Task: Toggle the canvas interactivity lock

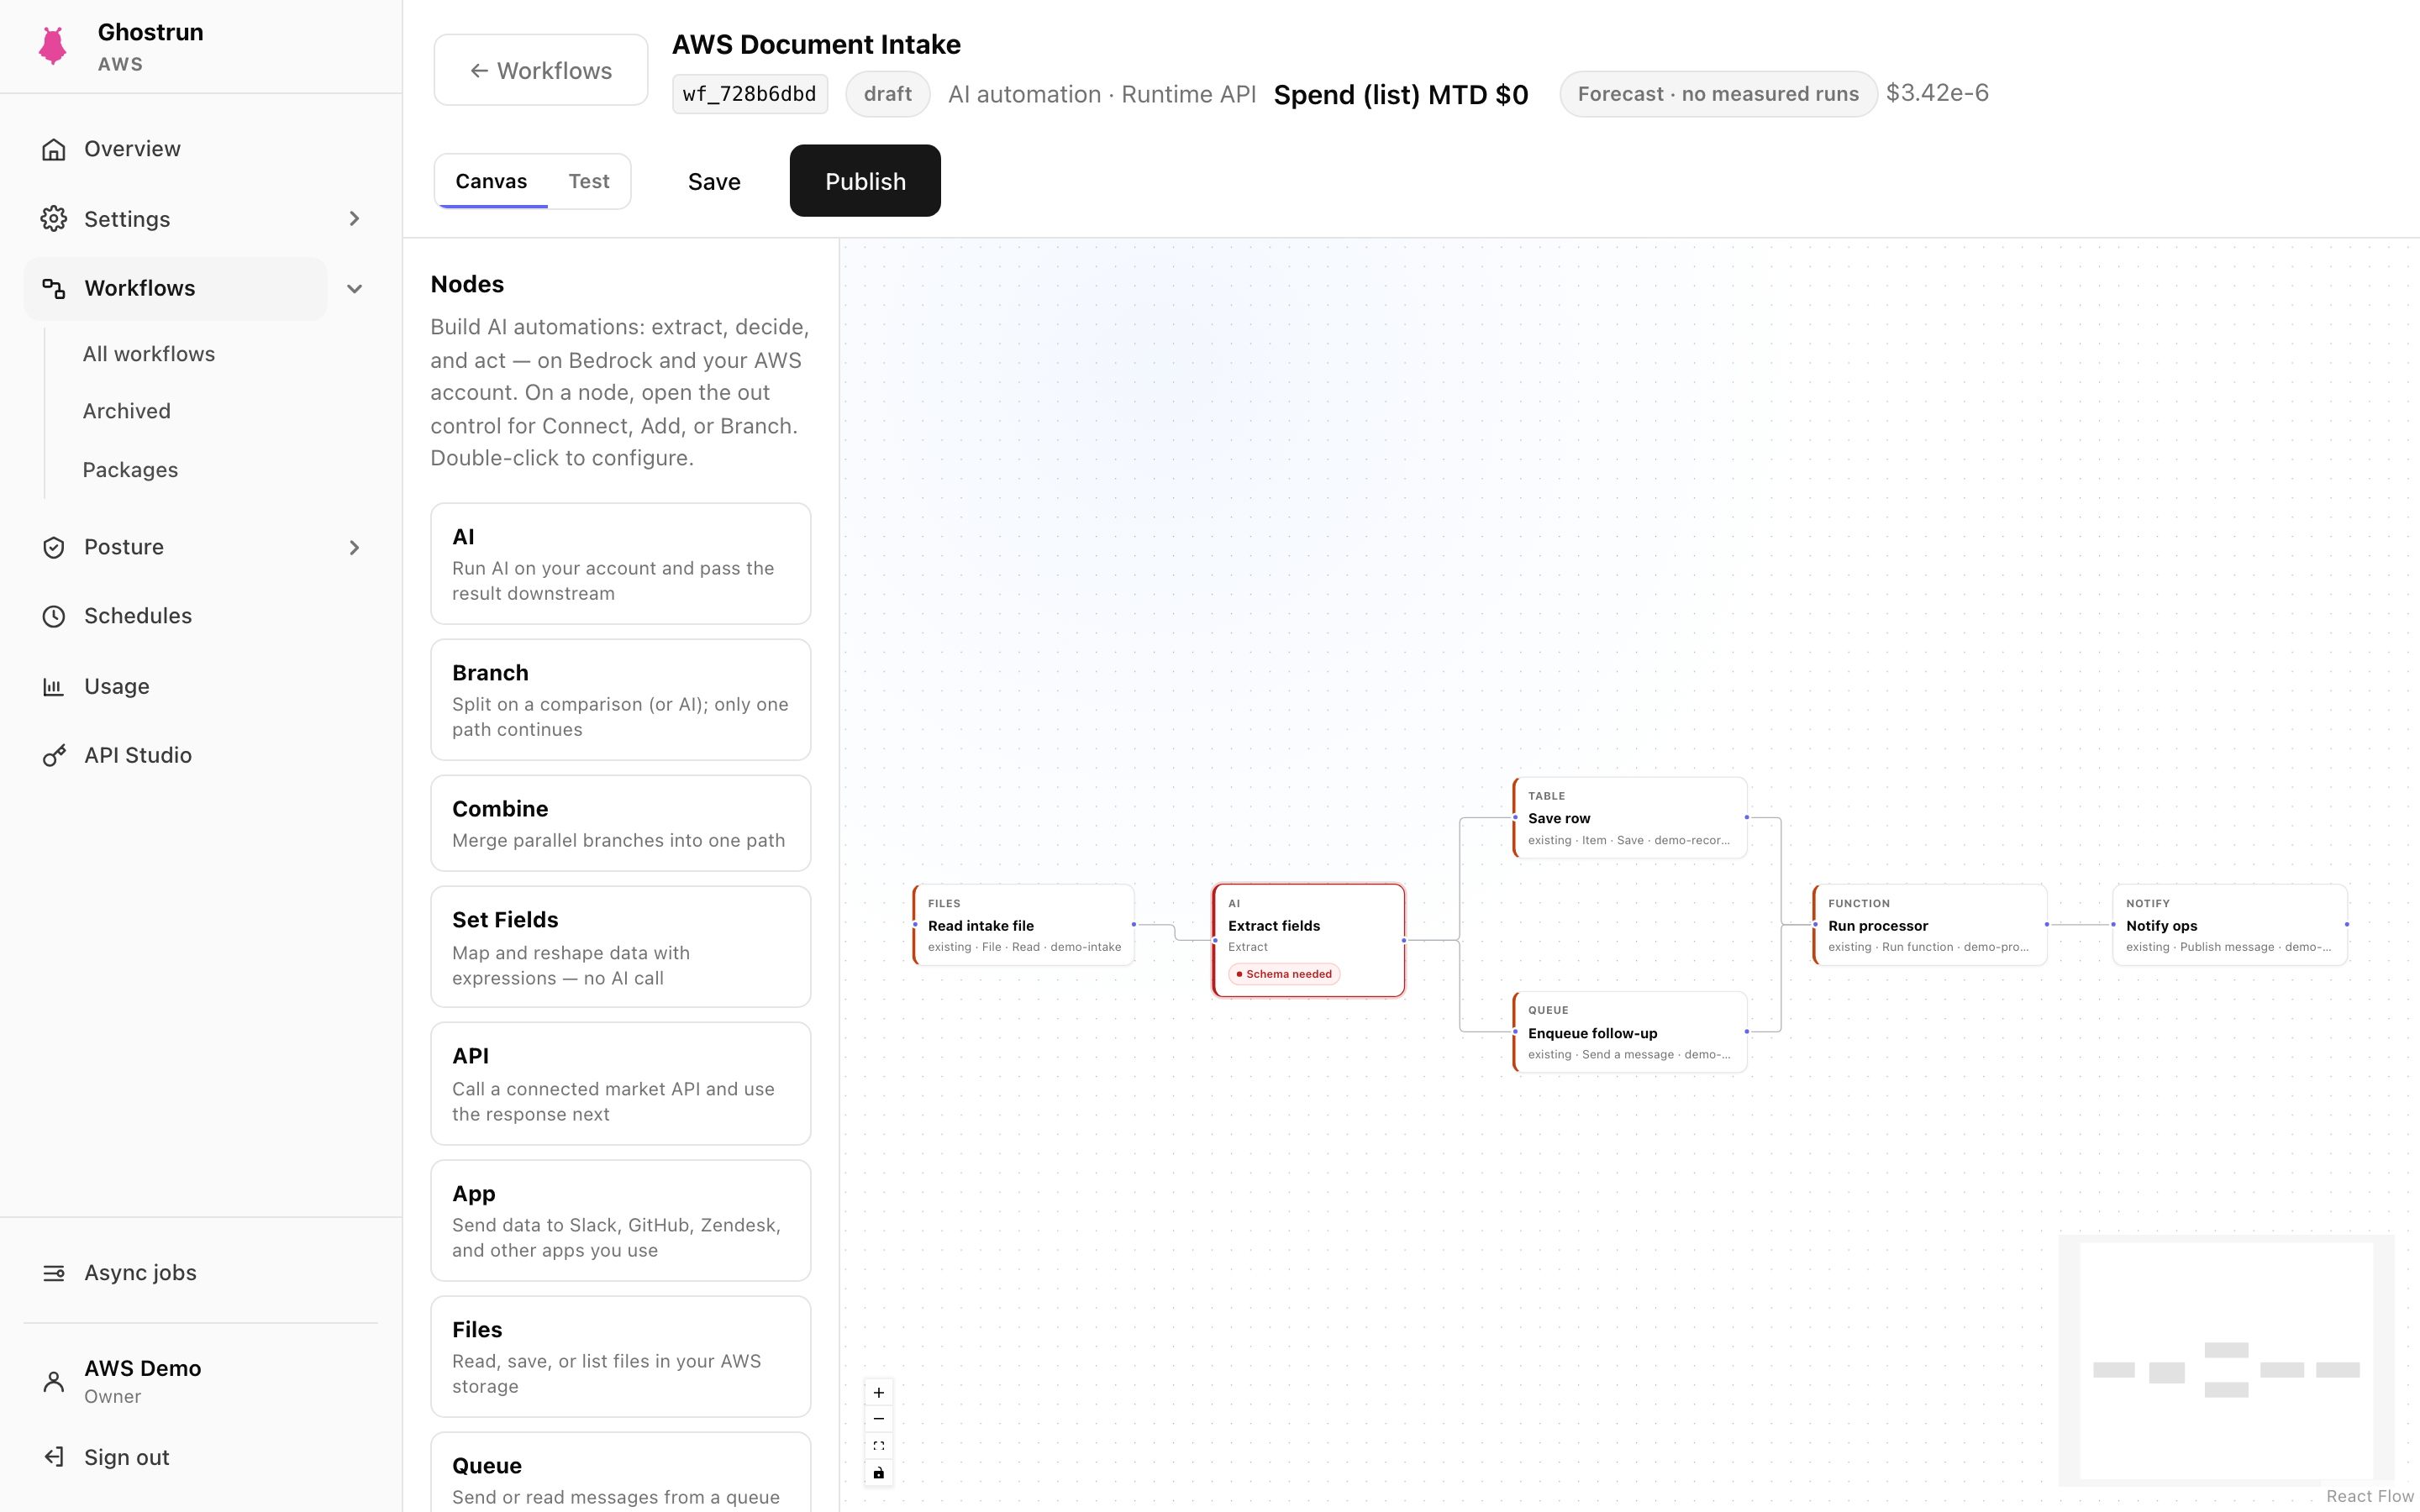Action: tap(878, 1473)
